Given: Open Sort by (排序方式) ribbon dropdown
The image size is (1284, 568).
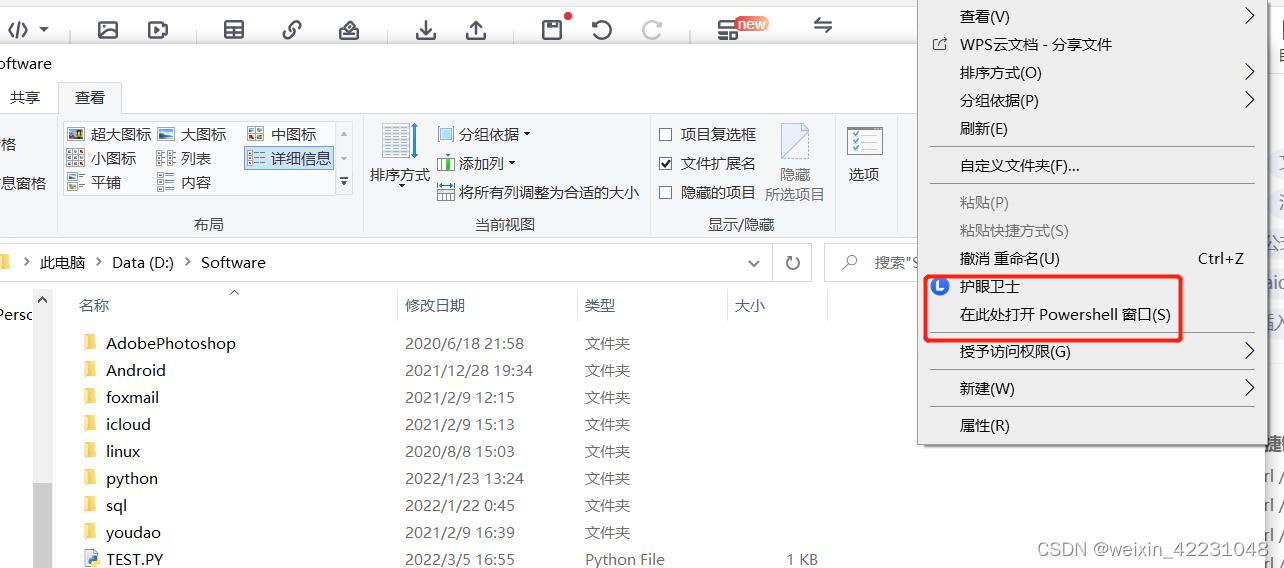Looking at the screenshot, I should (400, 154).
